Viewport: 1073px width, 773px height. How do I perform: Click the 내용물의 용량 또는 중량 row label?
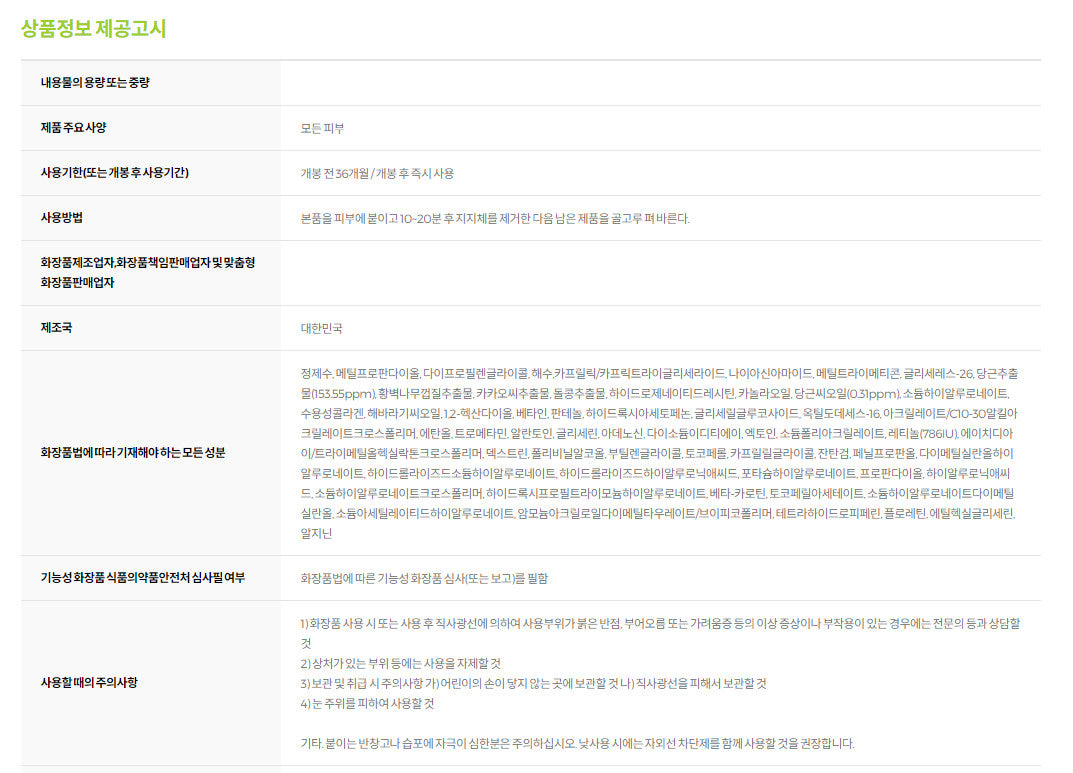click(95, 83)
